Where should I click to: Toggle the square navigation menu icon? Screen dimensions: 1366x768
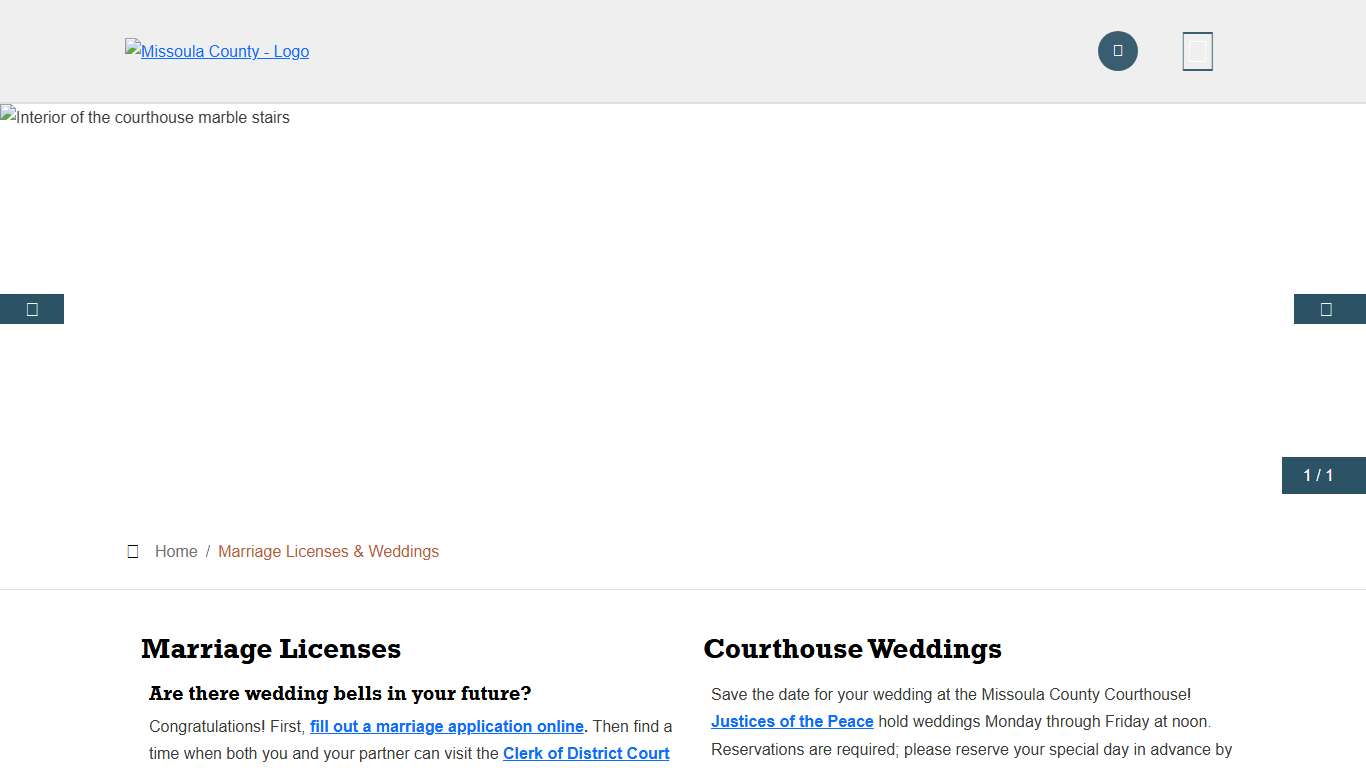[x=1197, y=51]
